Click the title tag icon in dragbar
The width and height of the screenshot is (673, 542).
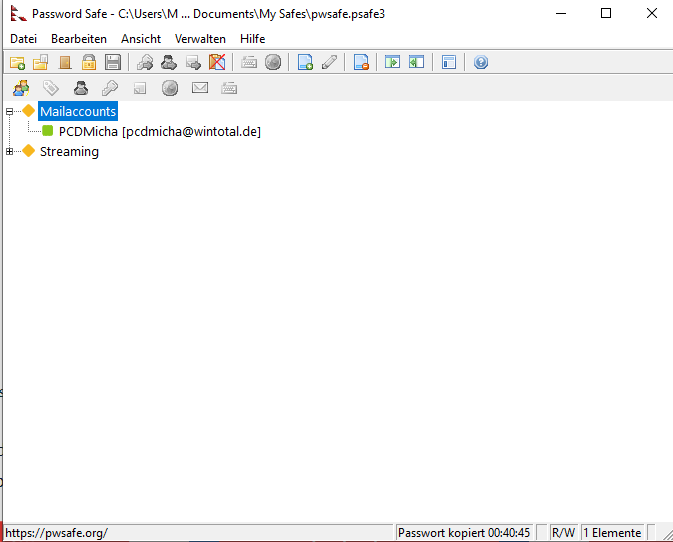51,88
